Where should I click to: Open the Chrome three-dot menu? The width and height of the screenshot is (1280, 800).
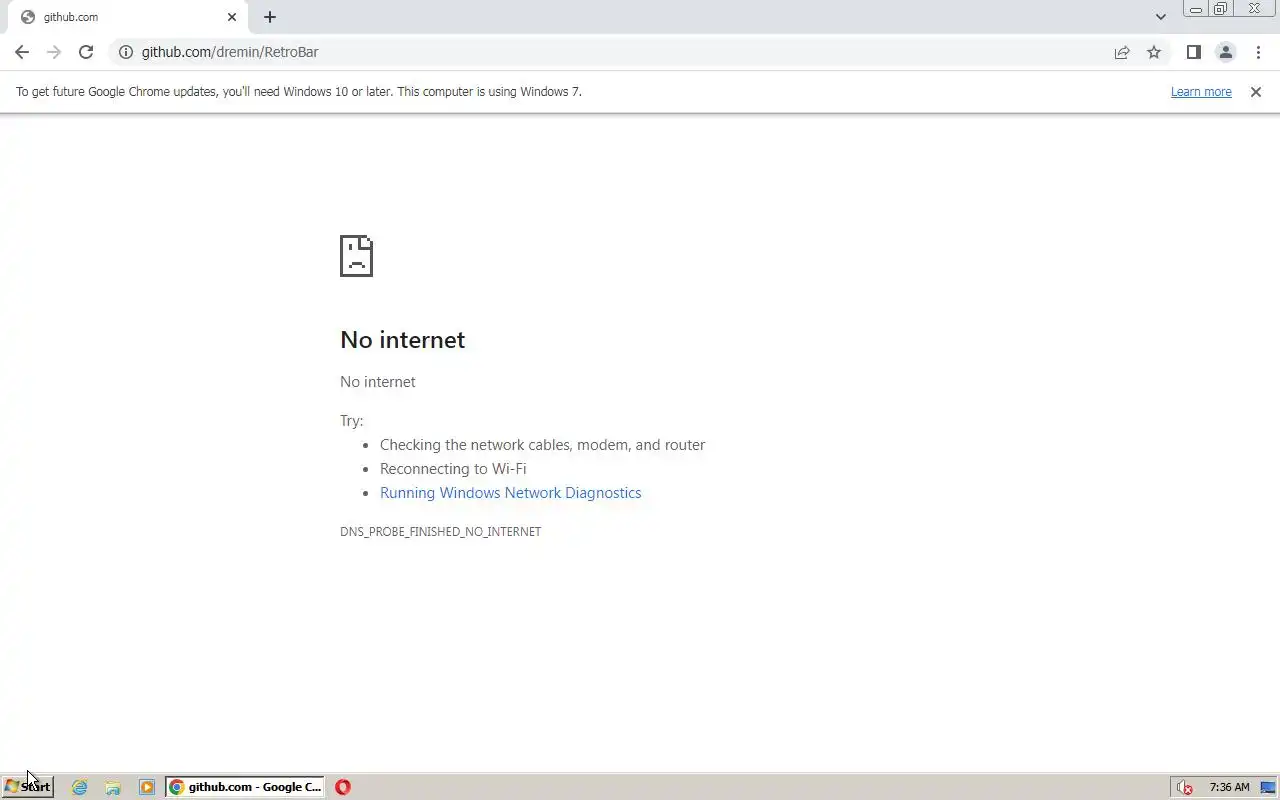tap(1258, 52)
